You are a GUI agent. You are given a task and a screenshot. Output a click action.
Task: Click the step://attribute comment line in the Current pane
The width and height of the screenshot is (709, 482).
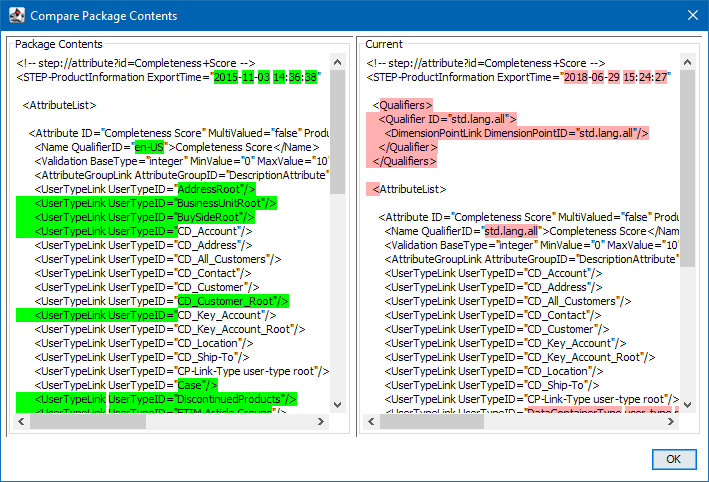click(x=486, y=63)
